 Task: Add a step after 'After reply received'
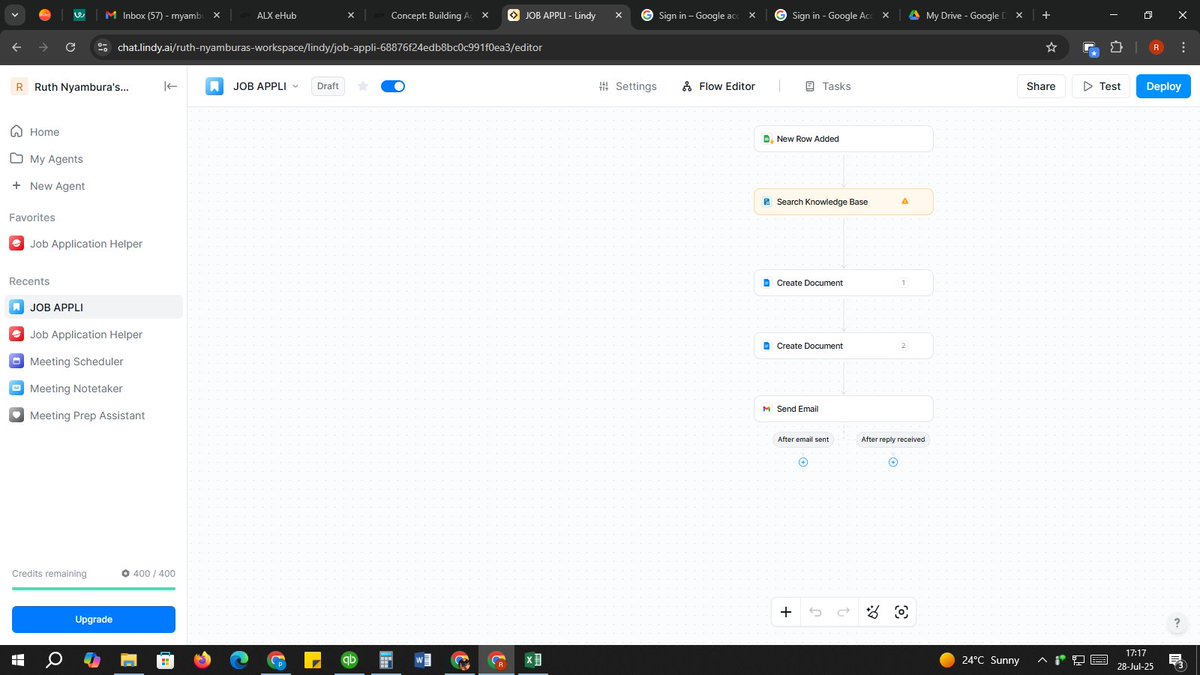click(x=893, y=462)
